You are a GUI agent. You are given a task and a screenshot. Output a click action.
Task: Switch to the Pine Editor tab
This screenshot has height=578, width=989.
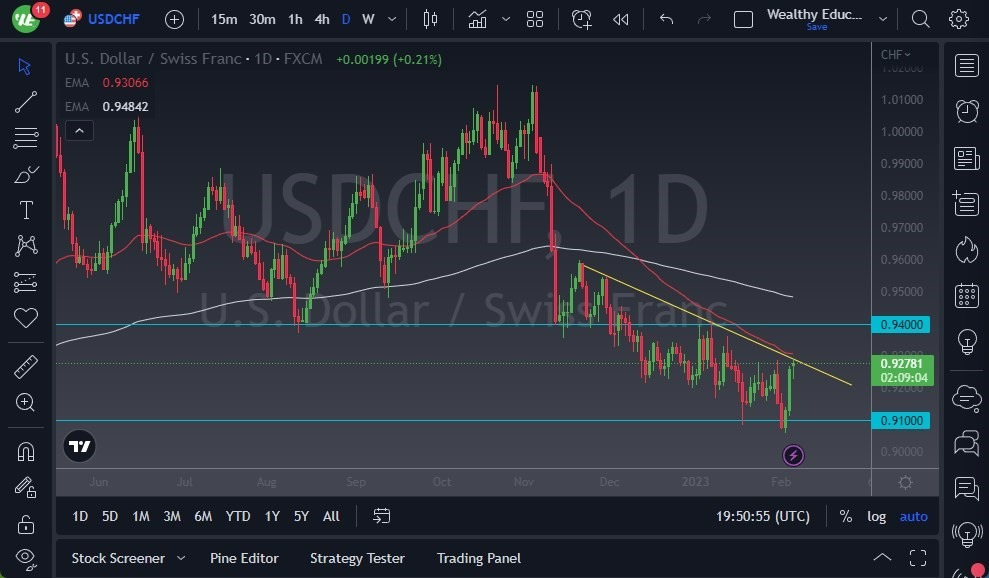244,558
